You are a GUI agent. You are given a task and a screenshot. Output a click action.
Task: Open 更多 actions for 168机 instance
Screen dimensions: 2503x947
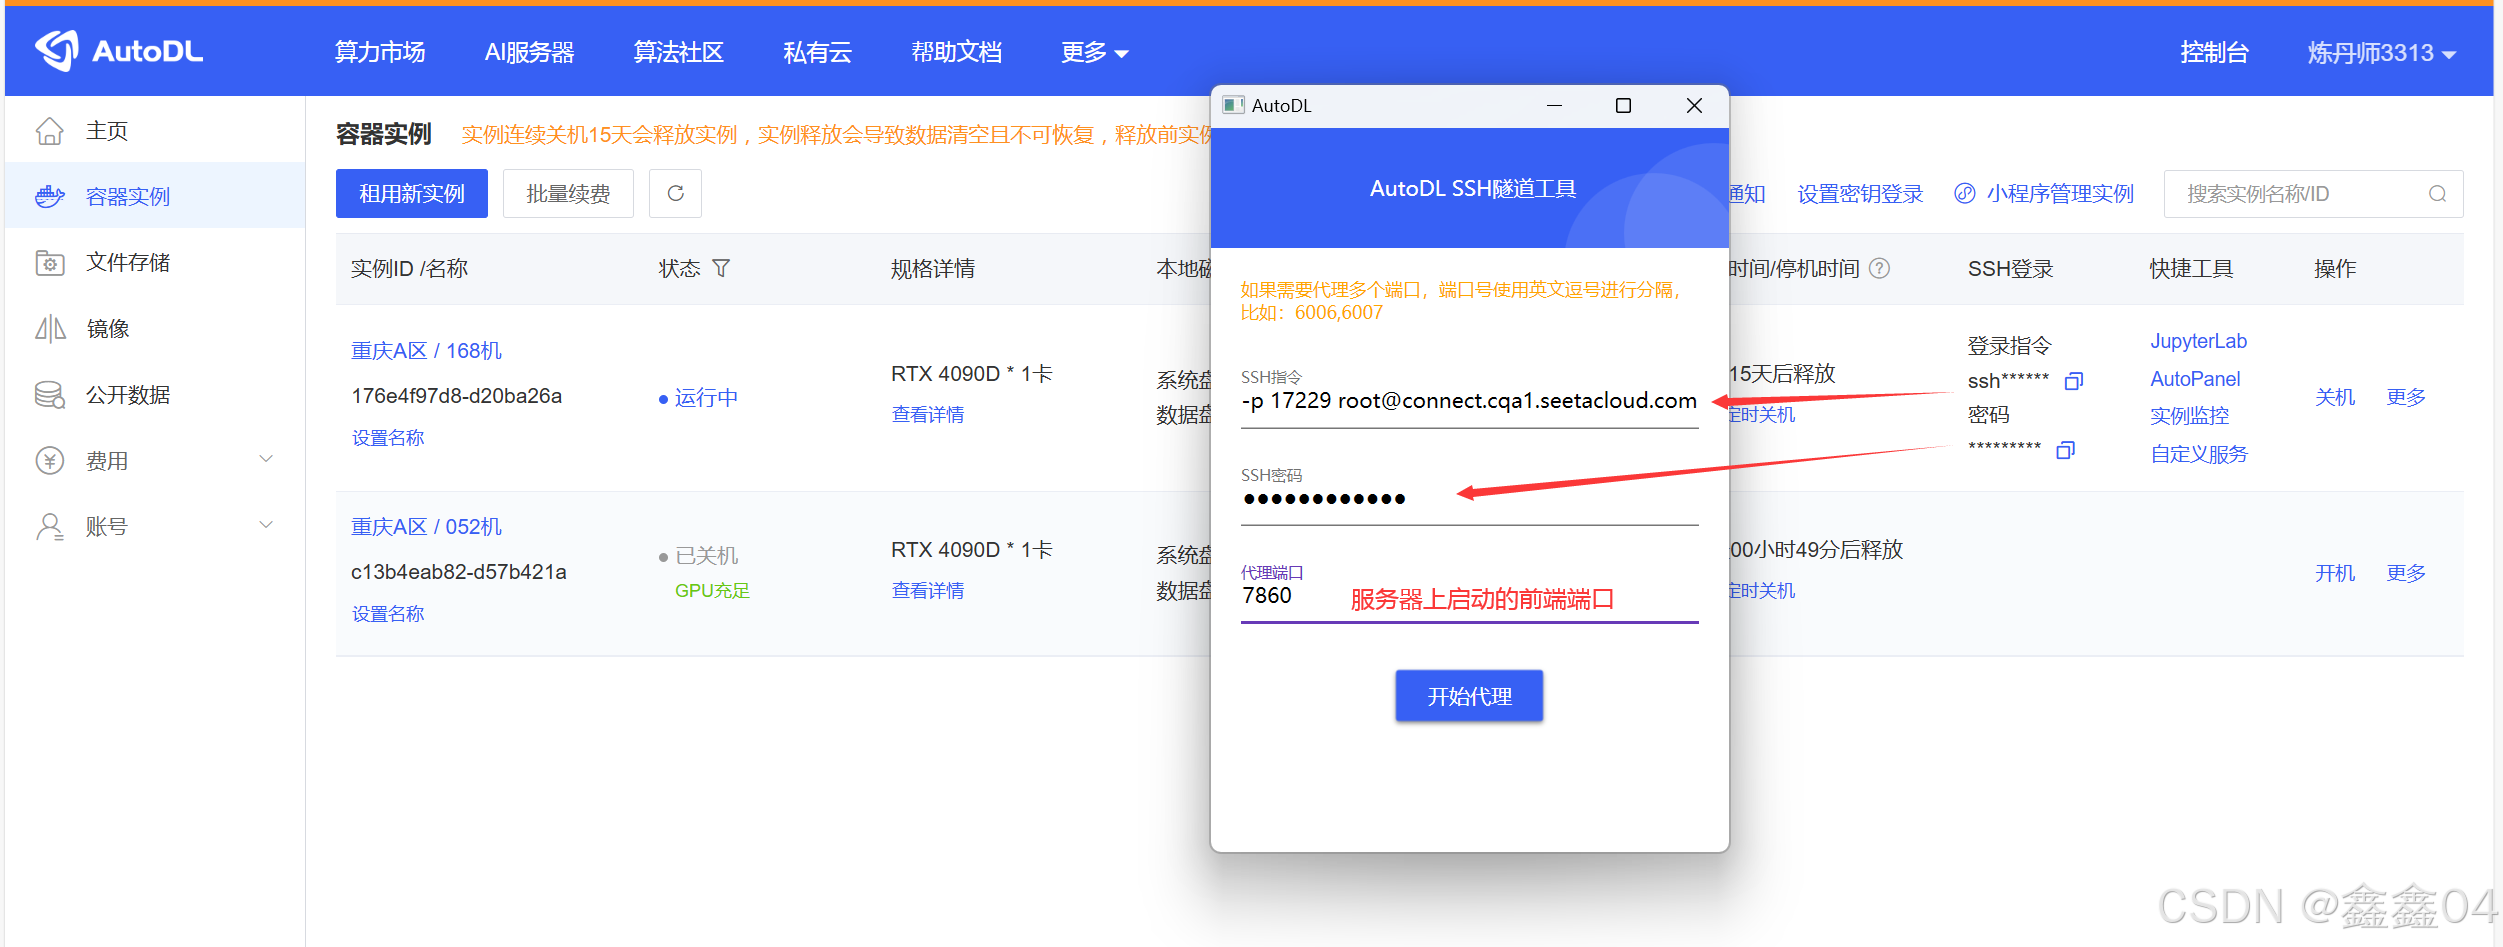(2406, 397)
